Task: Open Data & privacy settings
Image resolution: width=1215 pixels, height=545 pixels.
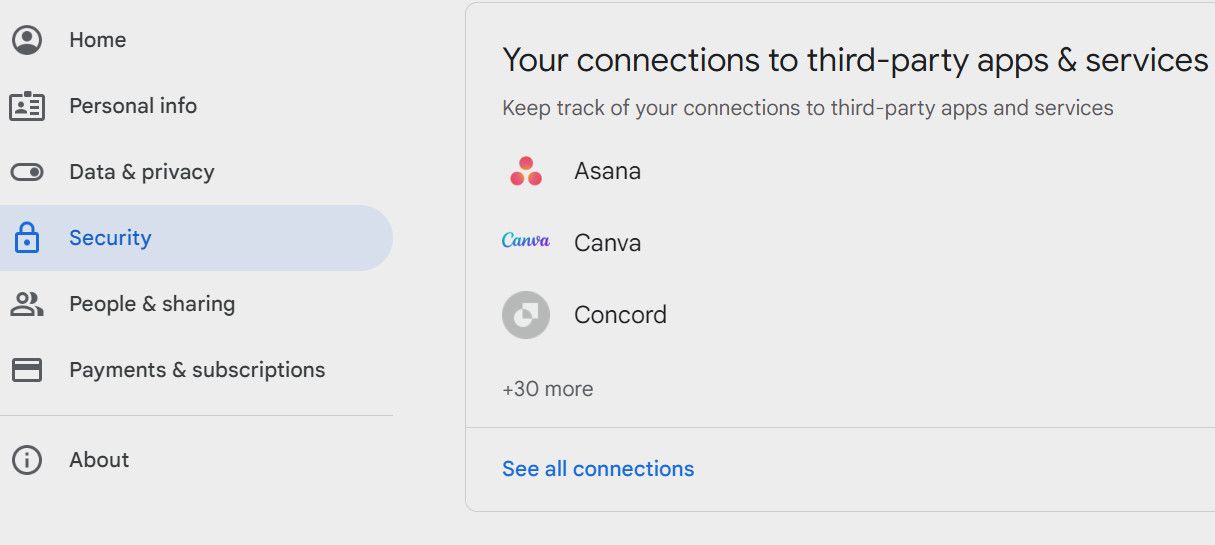Action: 142,172
